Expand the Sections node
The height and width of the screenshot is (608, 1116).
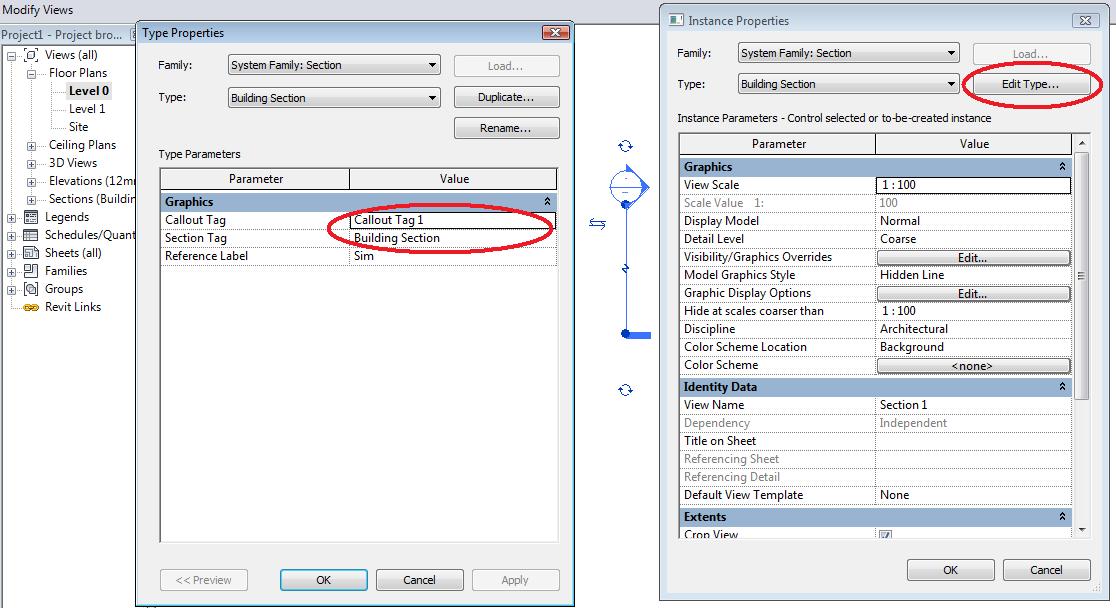pyautogui.click(x=31, y=200)
